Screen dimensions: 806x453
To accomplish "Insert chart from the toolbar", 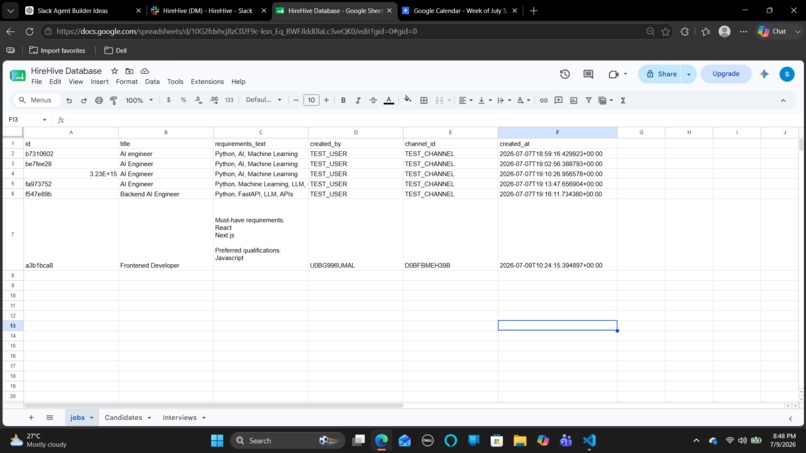I will (x=573, y=100).
